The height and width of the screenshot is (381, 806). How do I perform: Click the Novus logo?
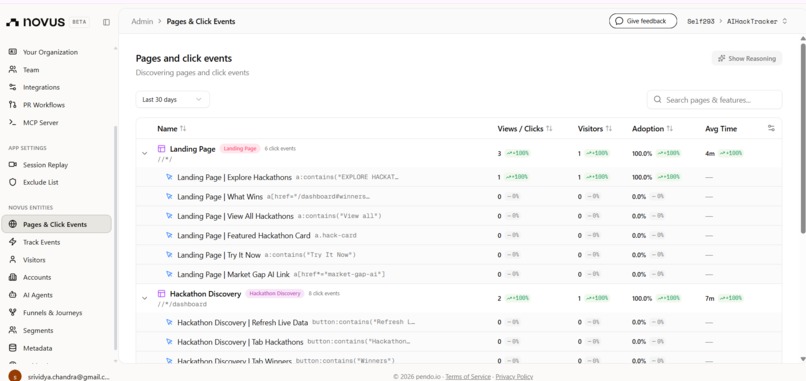(x=35, y=22)
